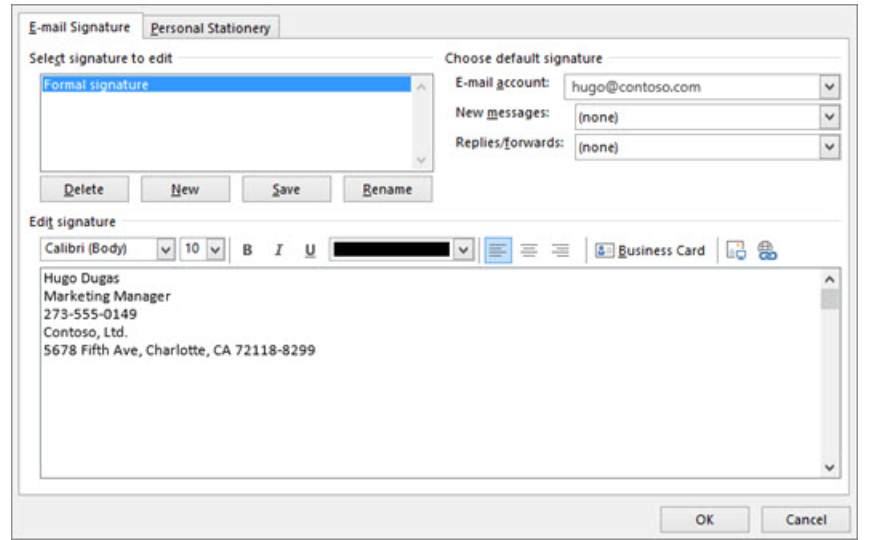The width and height of the screenshot is (873, 540).
Task: Open the Calibri (Body) font dropdown
Action: point(166,250)
